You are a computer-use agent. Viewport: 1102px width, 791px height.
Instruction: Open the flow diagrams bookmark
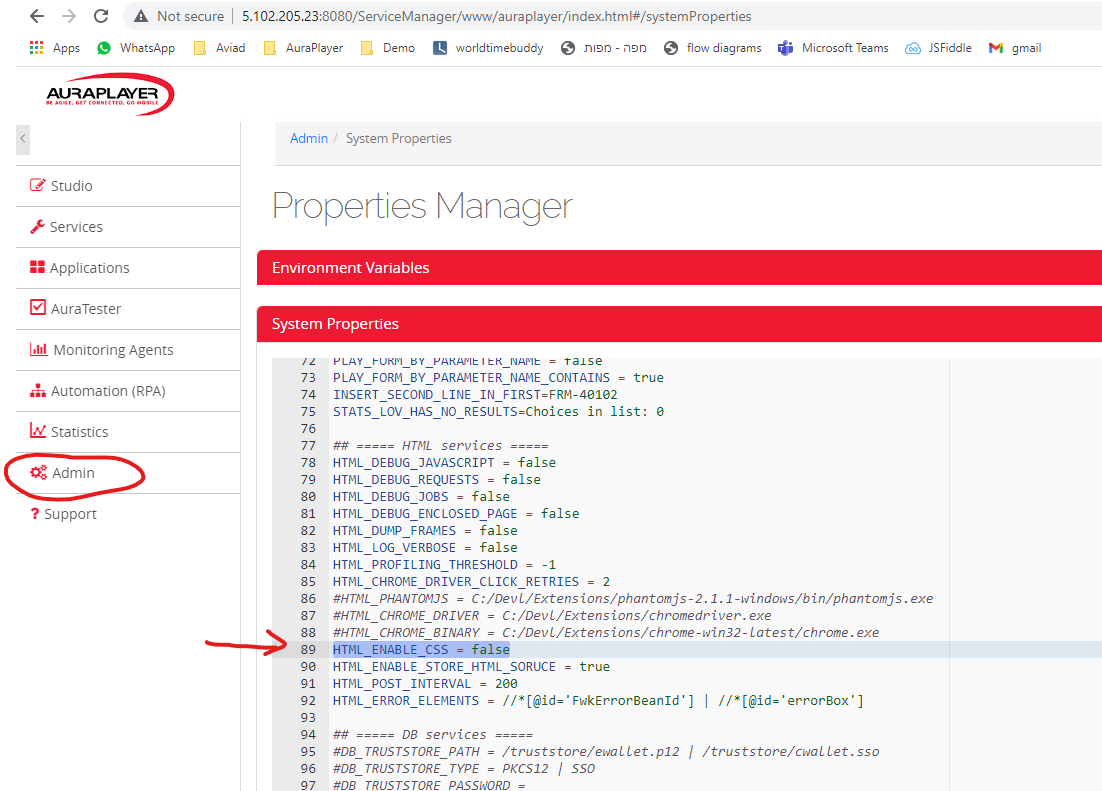pyautogui.click(x=713, y=48)
